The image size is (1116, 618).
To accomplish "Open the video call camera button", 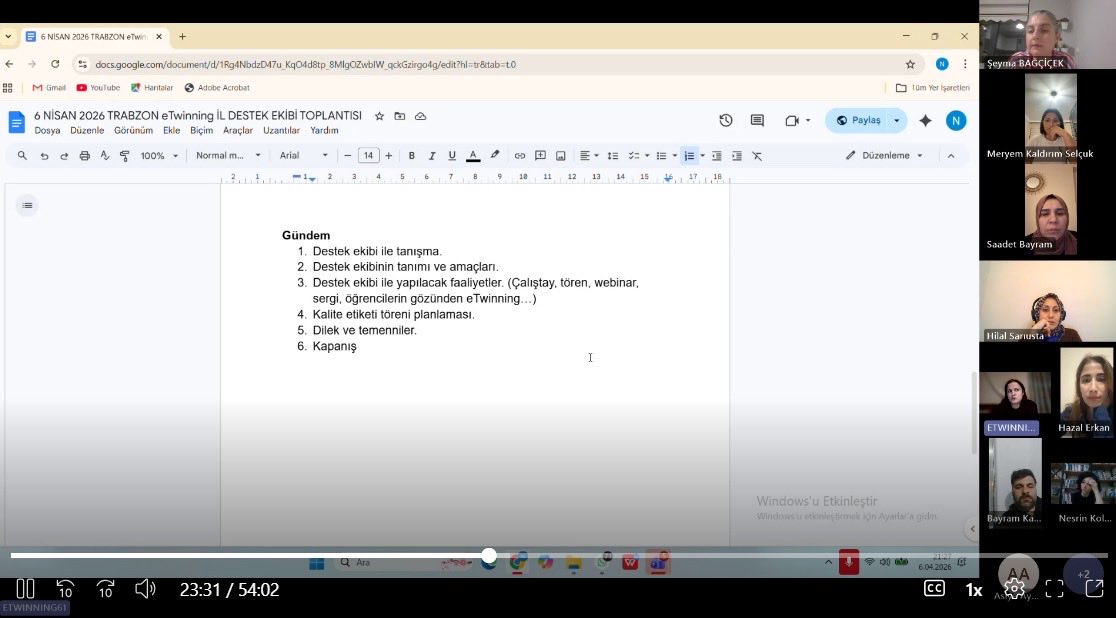I will tap(791, 120).
